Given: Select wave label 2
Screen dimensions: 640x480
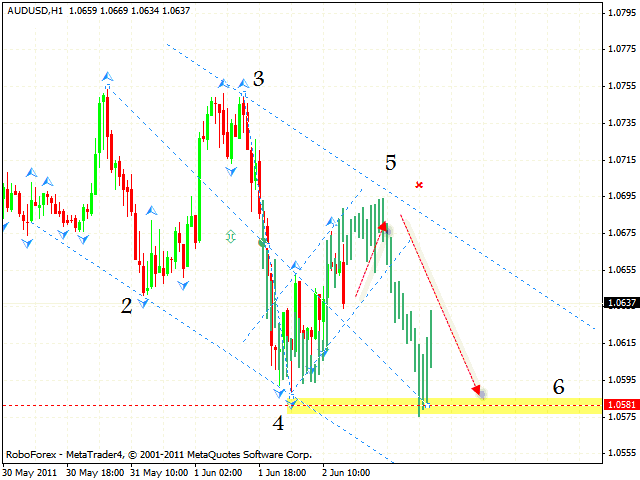Looking at the screenshot, I should tap(127, 306).
